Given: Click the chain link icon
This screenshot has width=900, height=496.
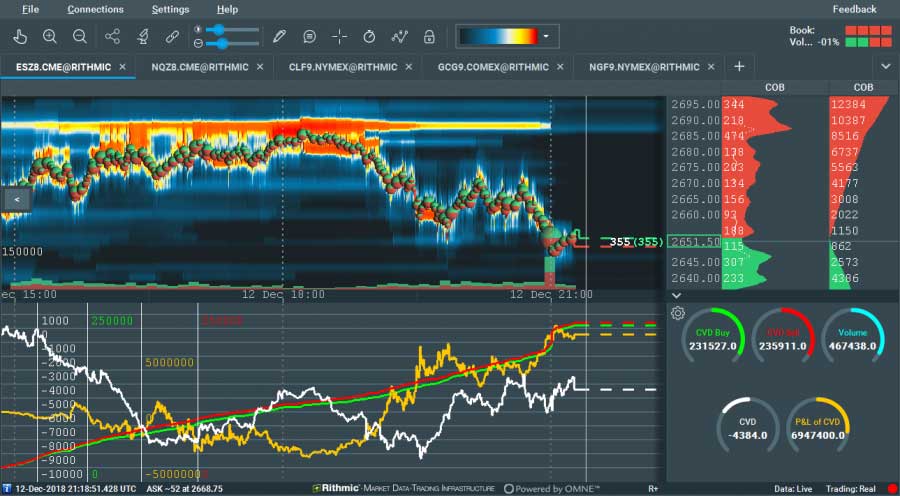Looking at the screenshot, I should (x=172, y=37).
